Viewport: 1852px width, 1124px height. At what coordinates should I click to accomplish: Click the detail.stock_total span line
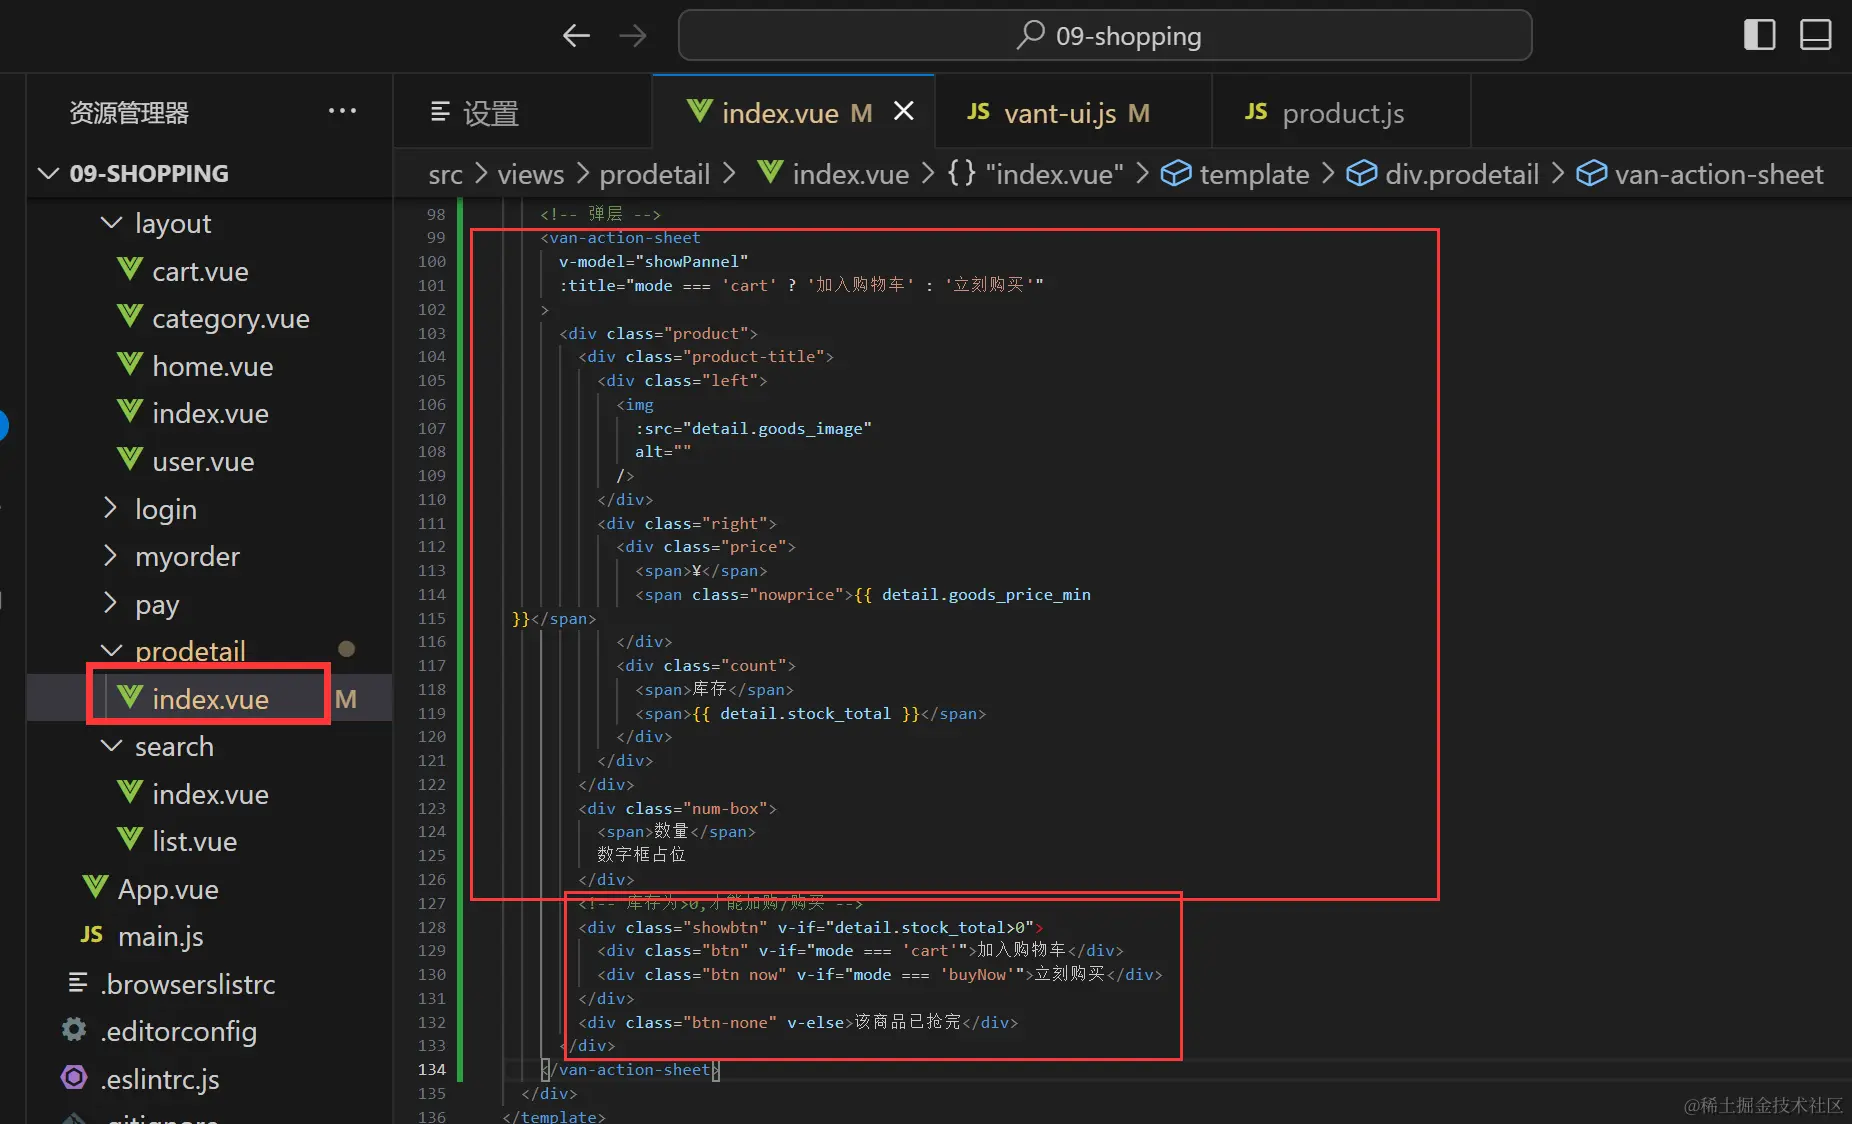[x=811, y=714]
